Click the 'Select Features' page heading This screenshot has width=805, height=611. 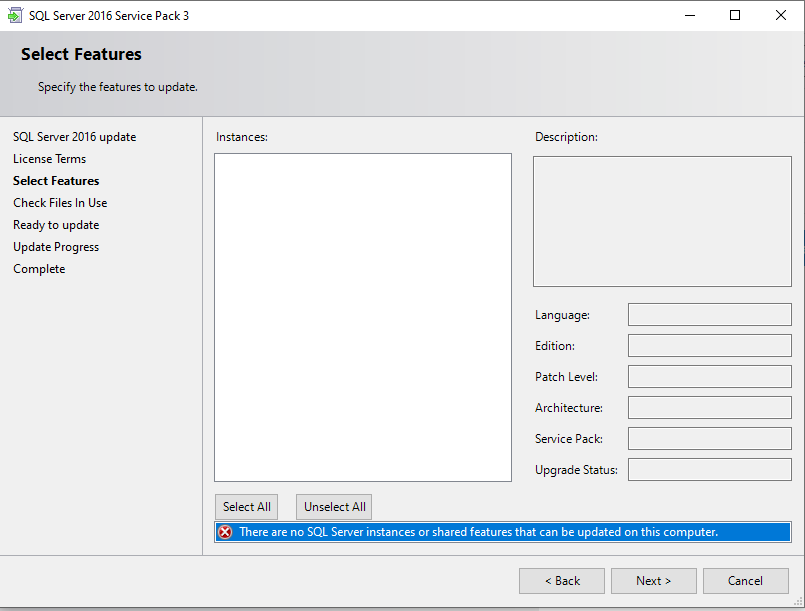[x=81, y=54]
